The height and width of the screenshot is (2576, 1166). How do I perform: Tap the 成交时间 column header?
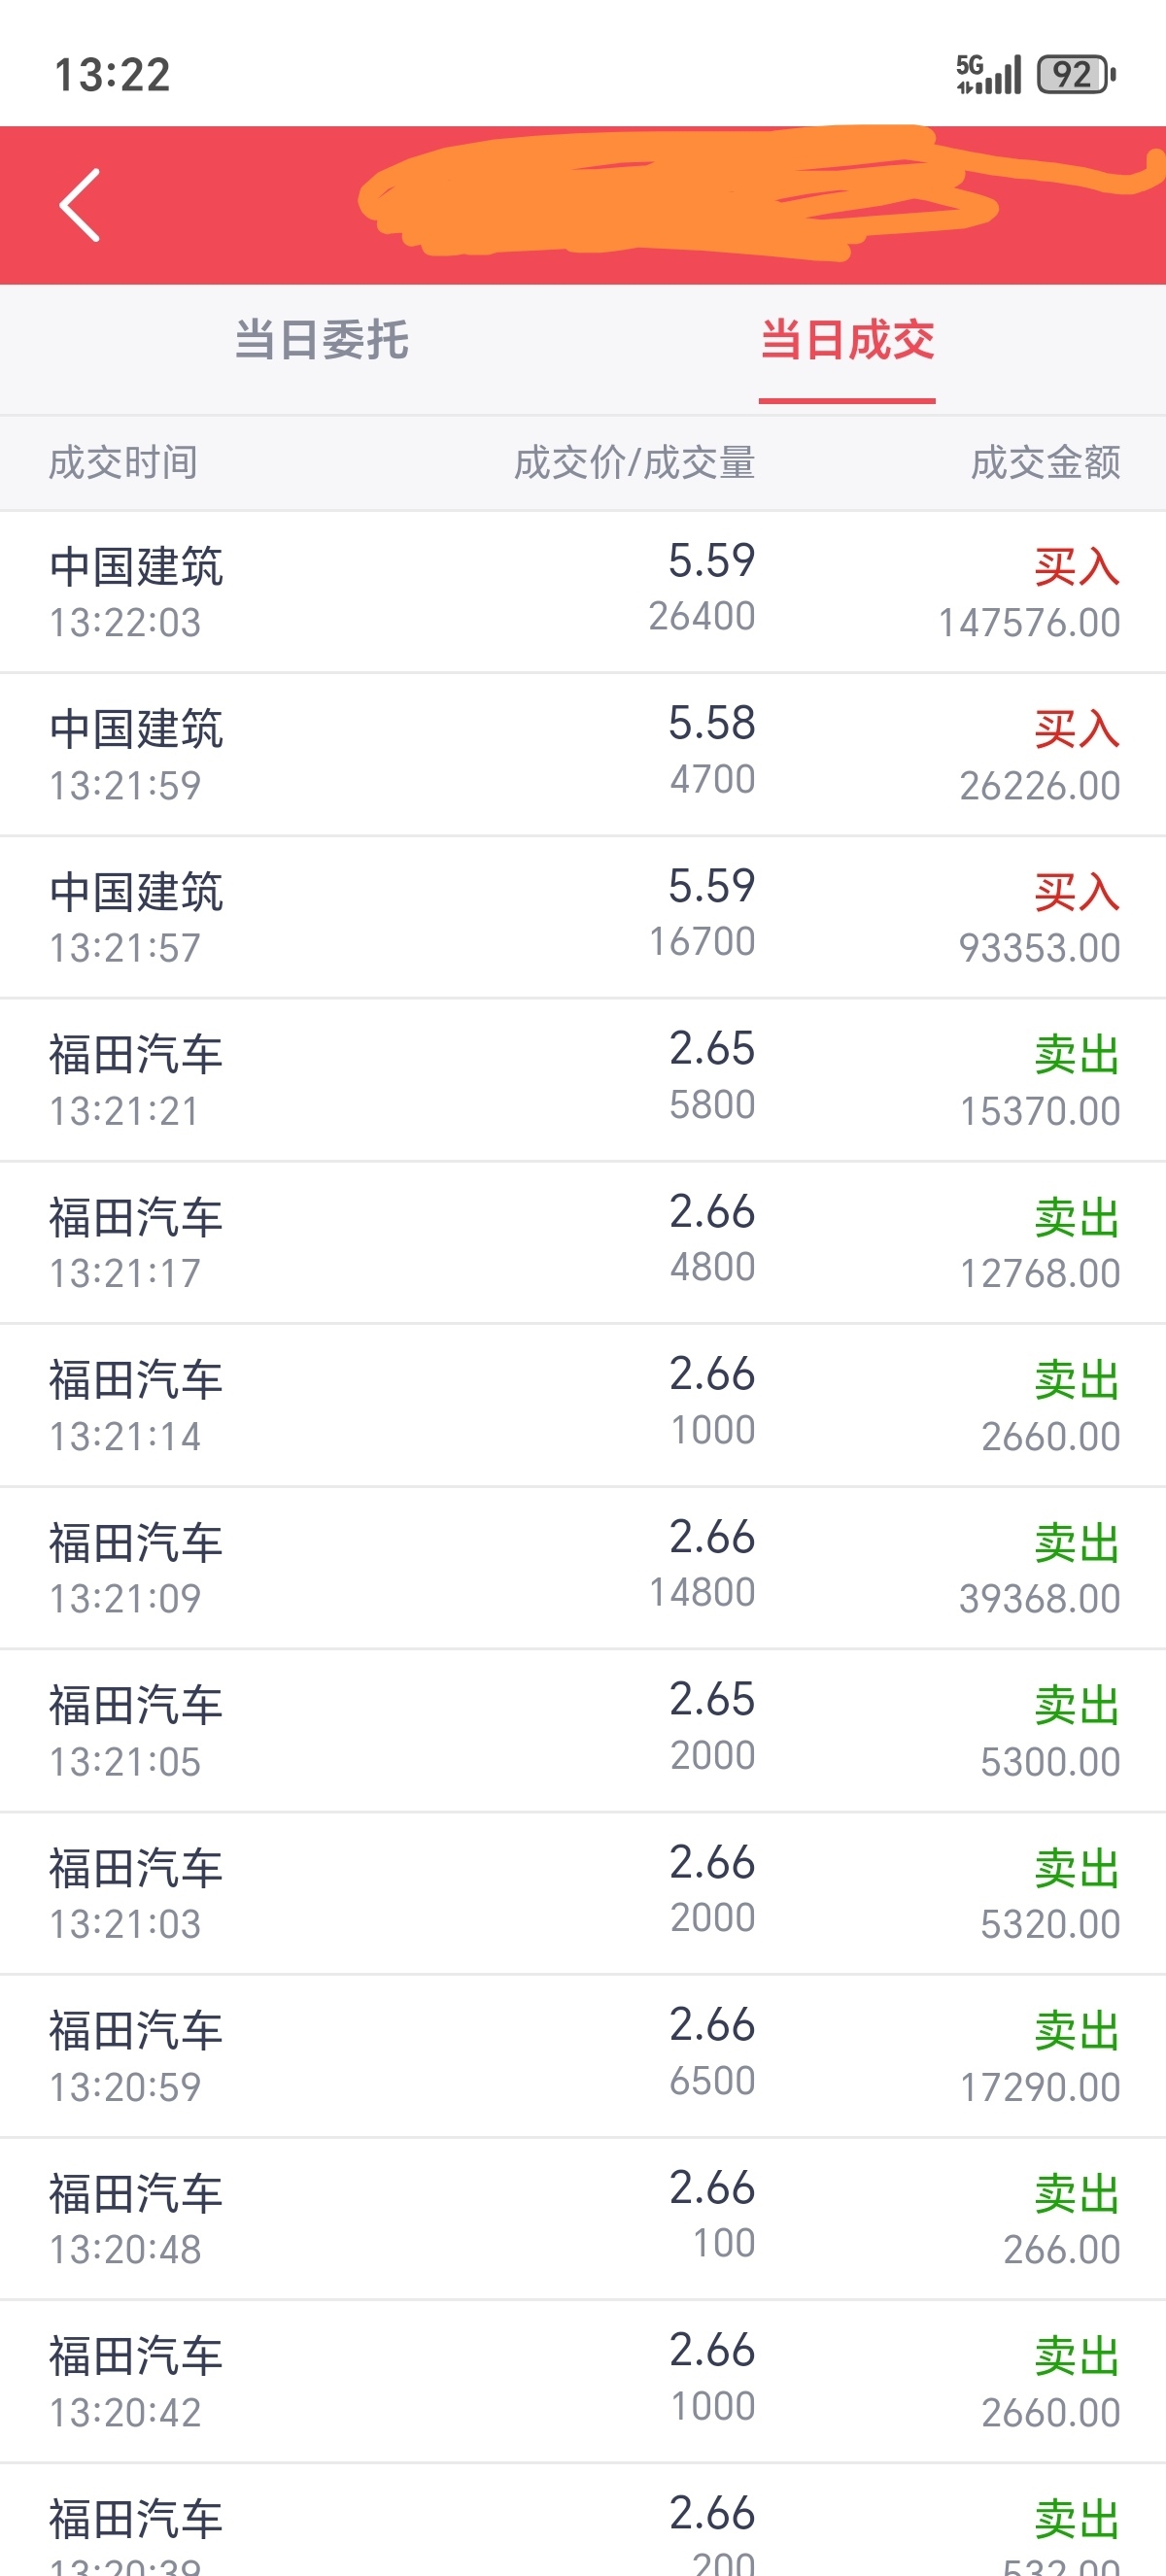point(123,463)
